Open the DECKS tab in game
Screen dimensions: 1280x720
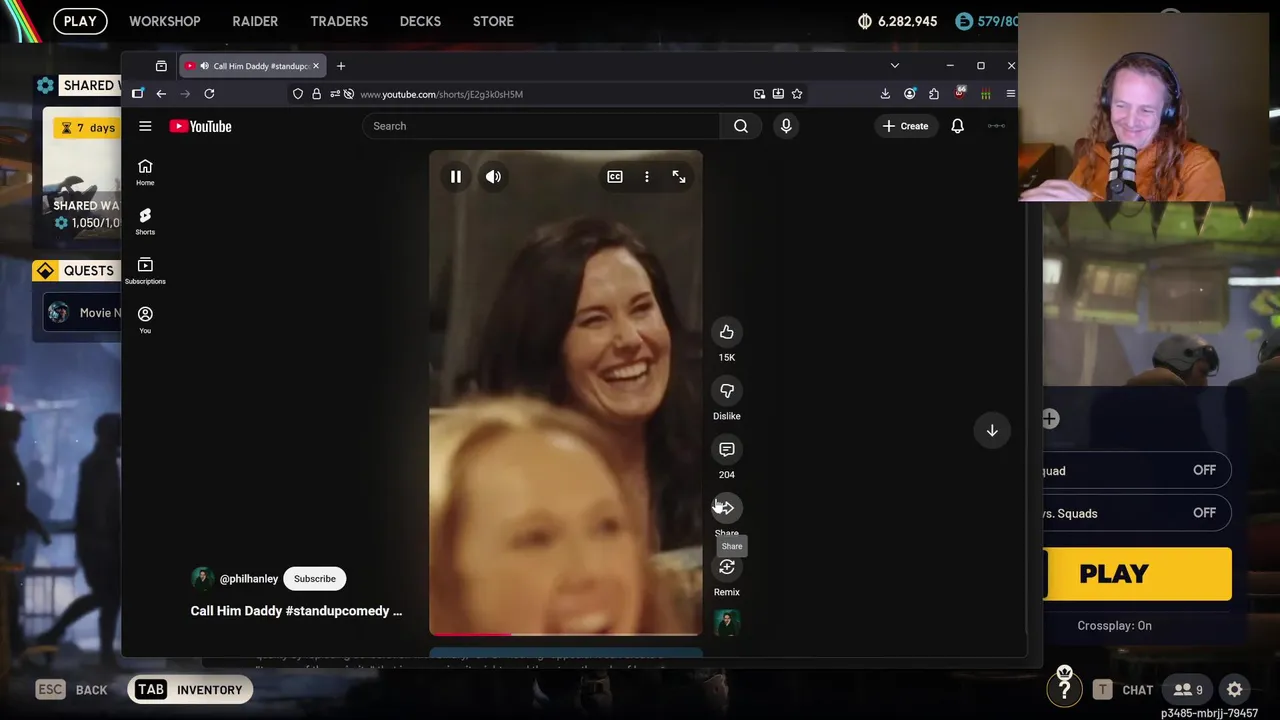click(x=420, y=21)
